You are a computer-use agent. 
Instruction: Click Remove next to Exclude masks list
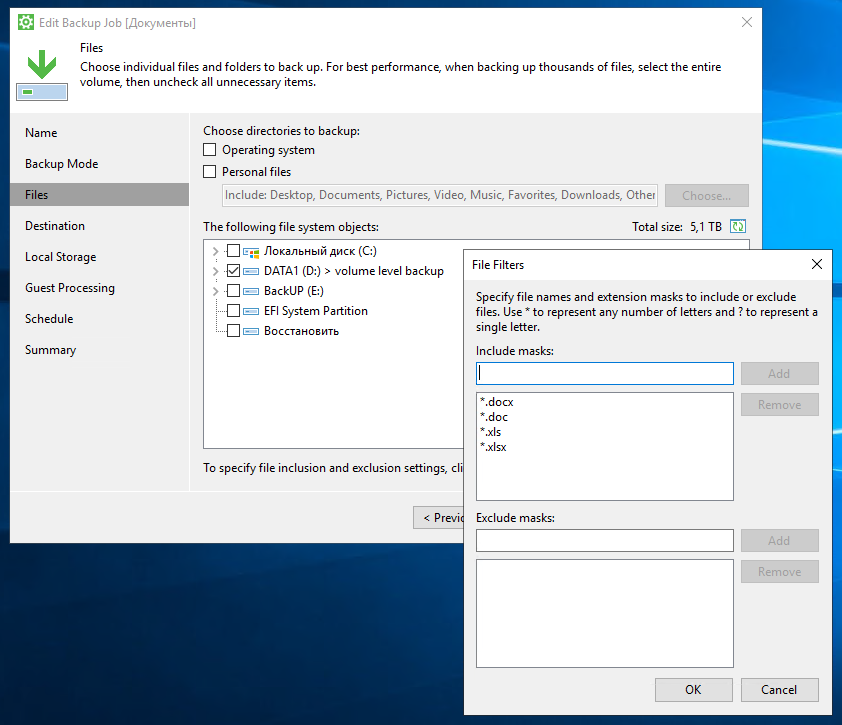[x=780, y=571]
